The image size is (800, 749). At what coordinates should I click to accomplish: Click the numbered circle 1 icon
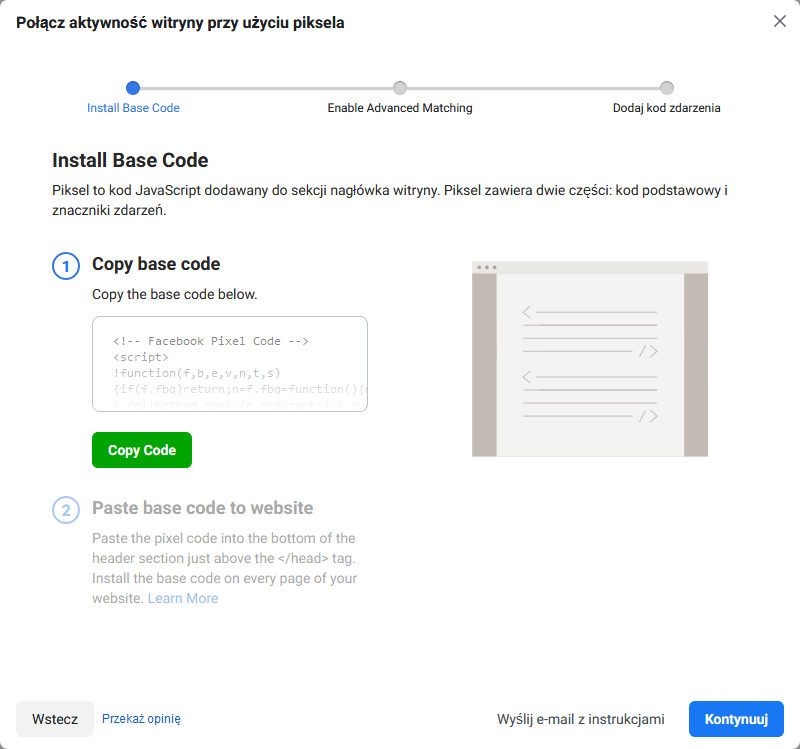pos(66,266)
